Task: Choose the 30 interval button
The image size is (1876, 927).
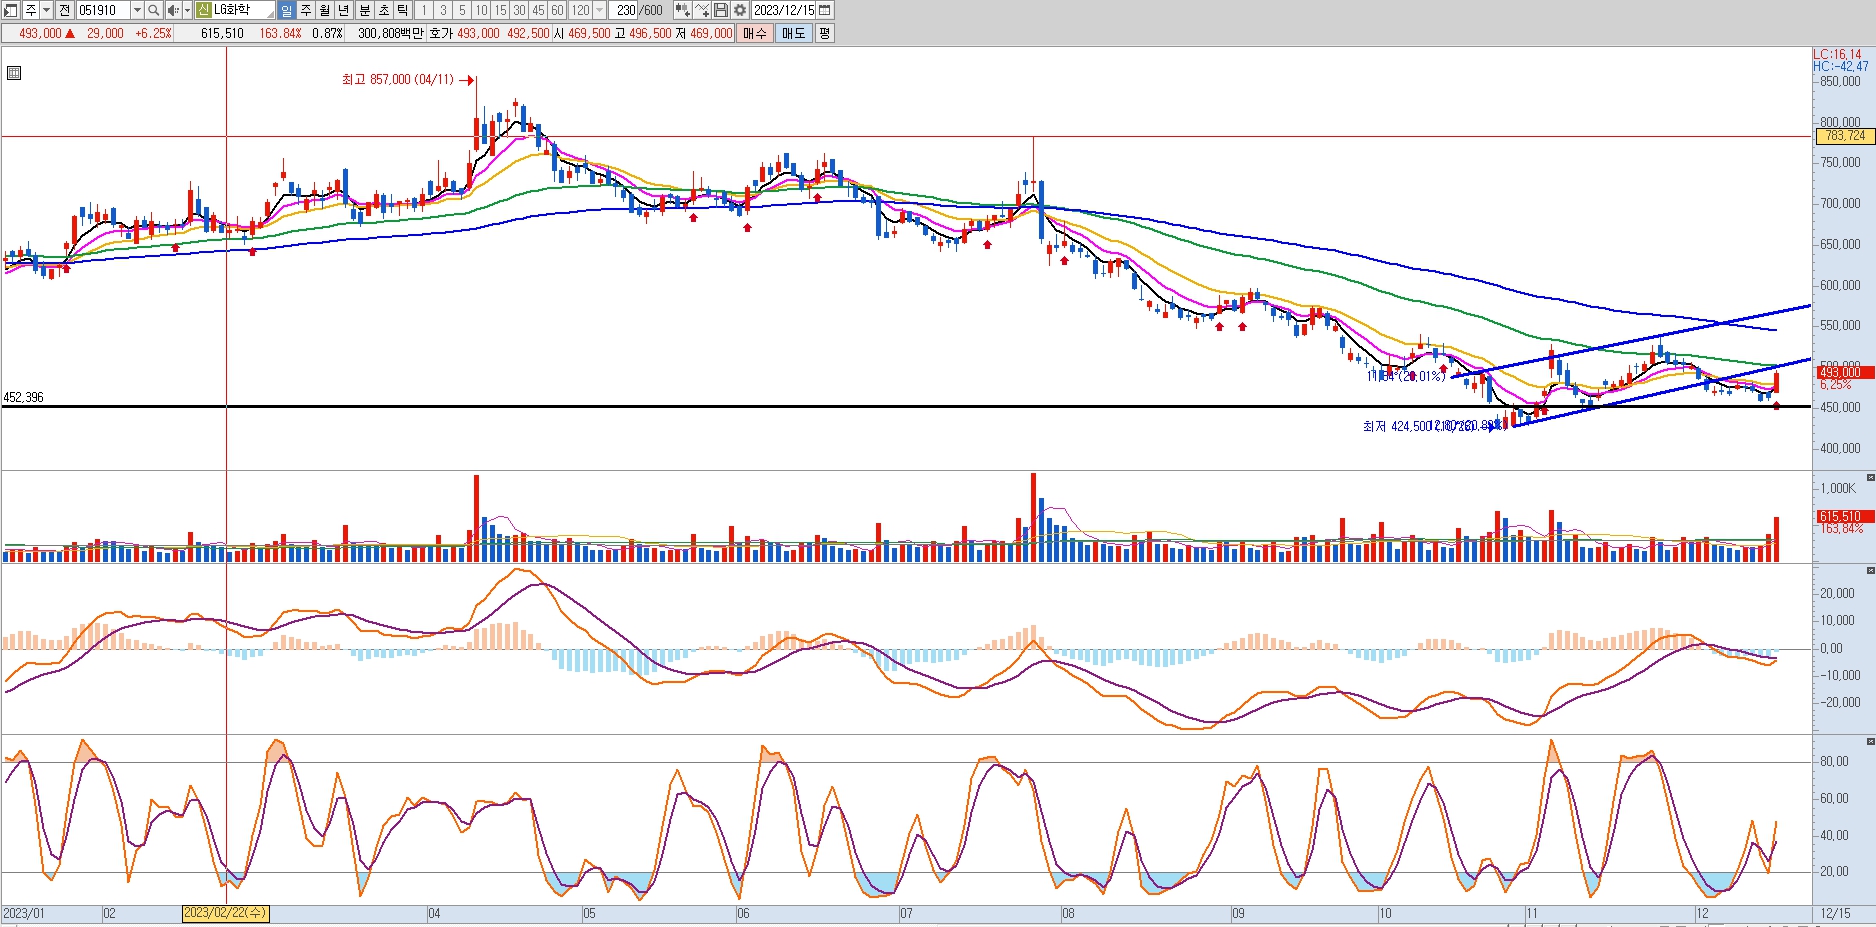Action: (519, 10)
